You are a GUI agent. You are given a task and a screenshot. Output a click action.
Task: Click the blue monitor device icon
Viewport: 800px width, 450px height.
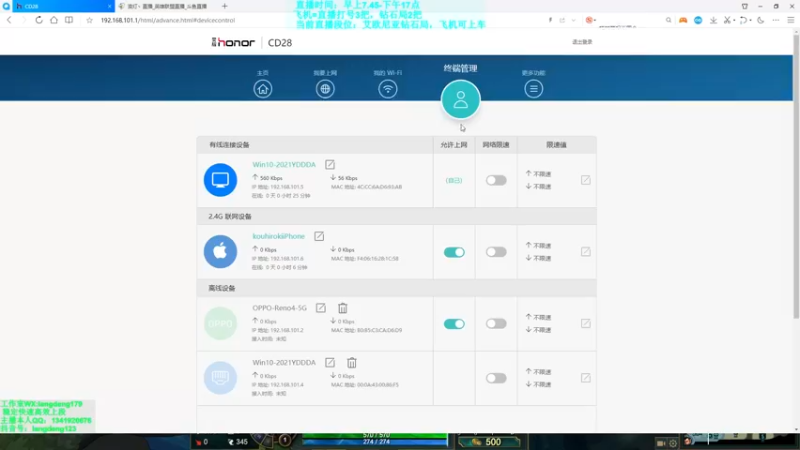220,180
